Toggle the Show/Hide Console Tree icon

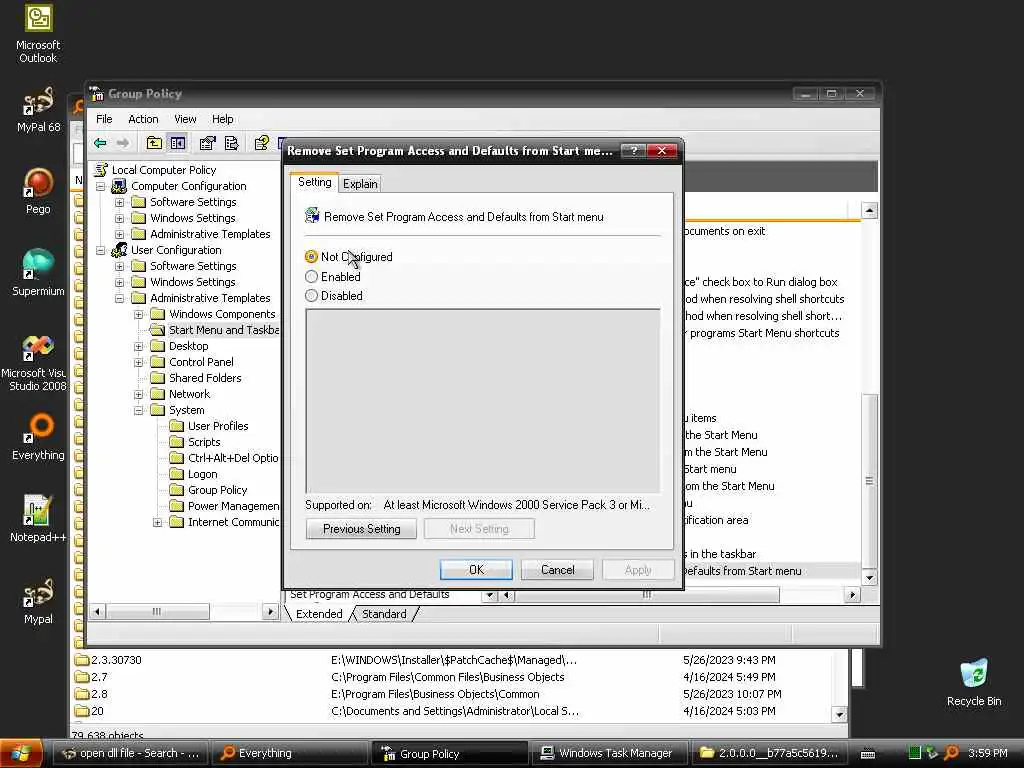[x=177, y=143]
